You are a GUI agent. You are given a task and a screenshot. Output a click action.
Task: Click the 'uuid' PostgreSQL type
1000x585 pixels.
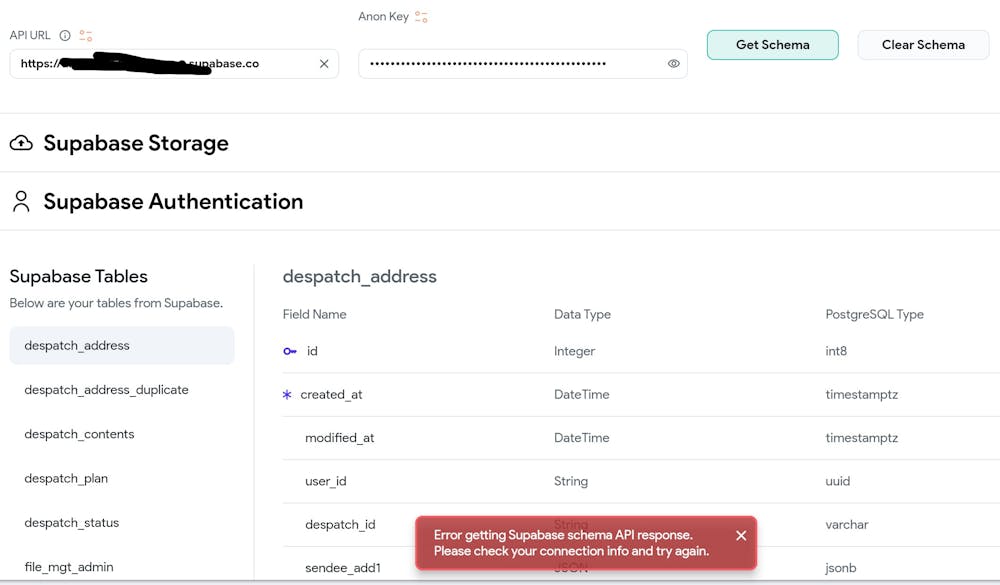[837, 482]
